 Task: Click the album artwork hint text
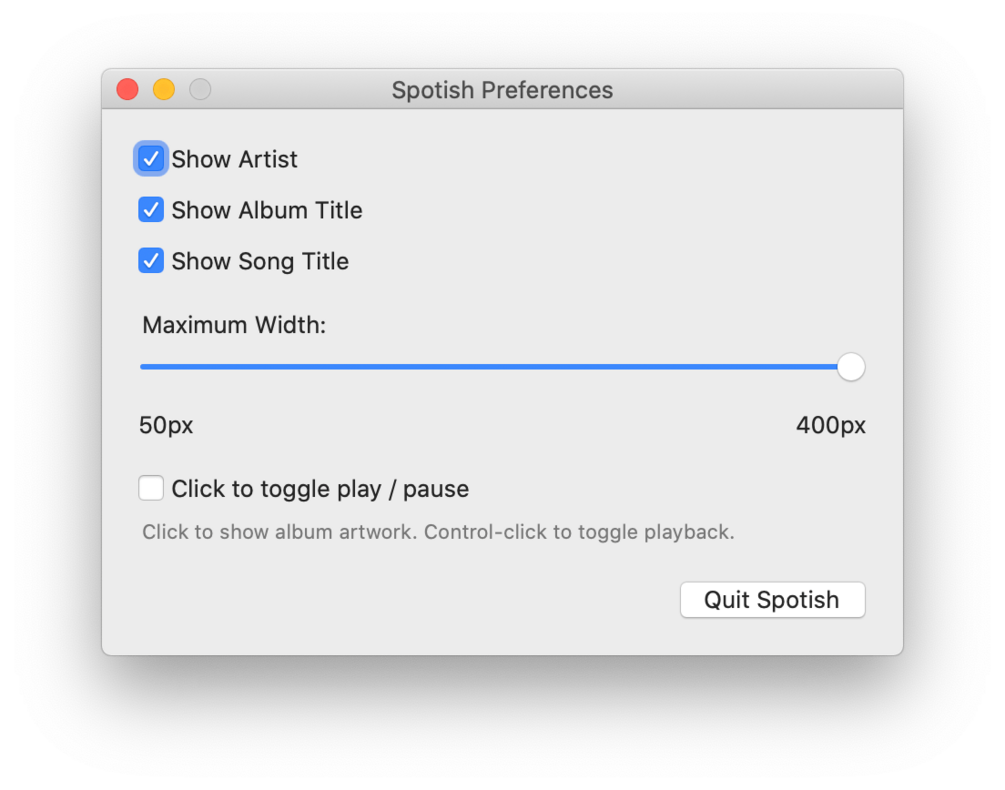[x=438, y=532]
